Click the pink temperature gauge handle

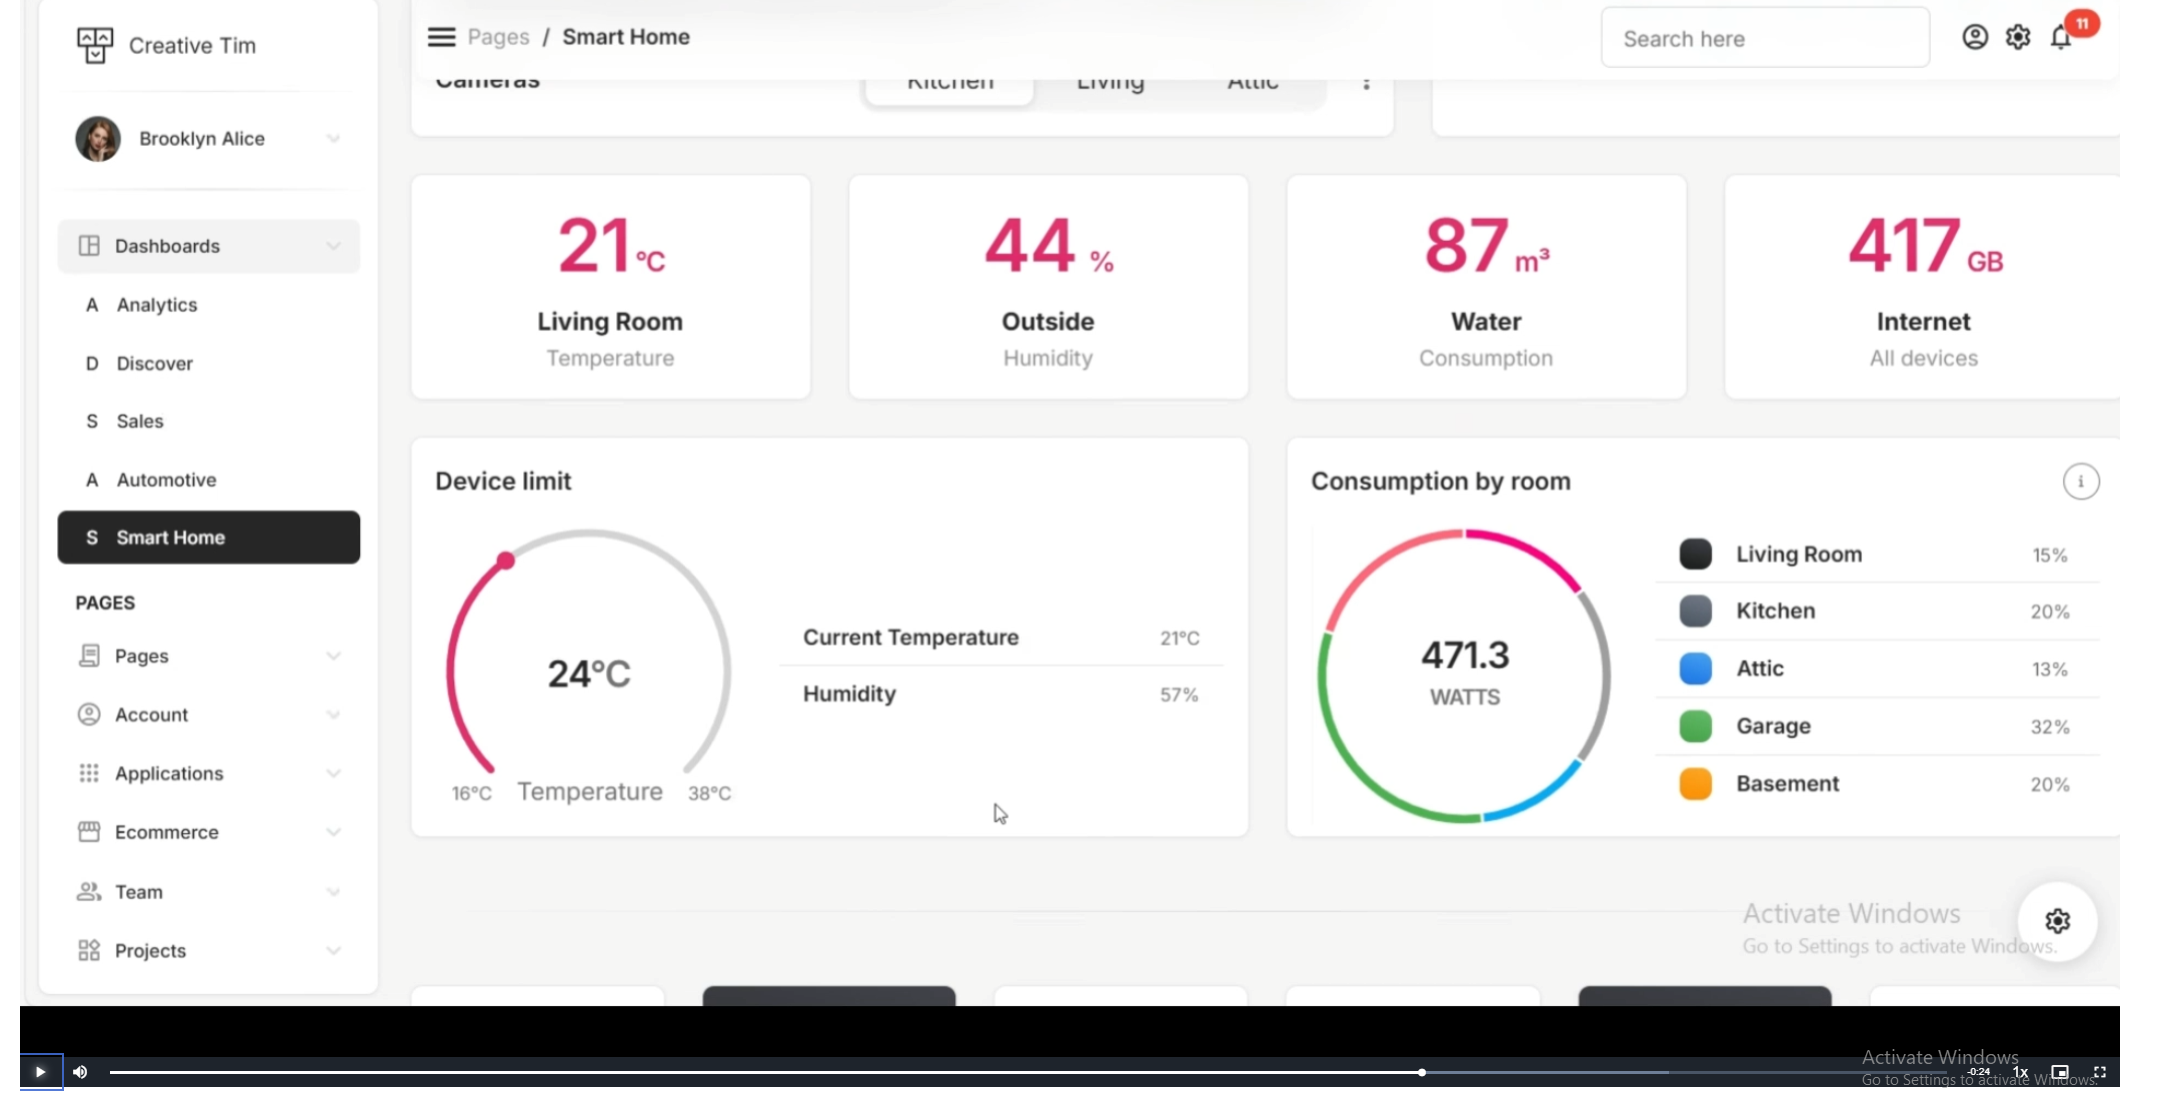tap(506, 561)
